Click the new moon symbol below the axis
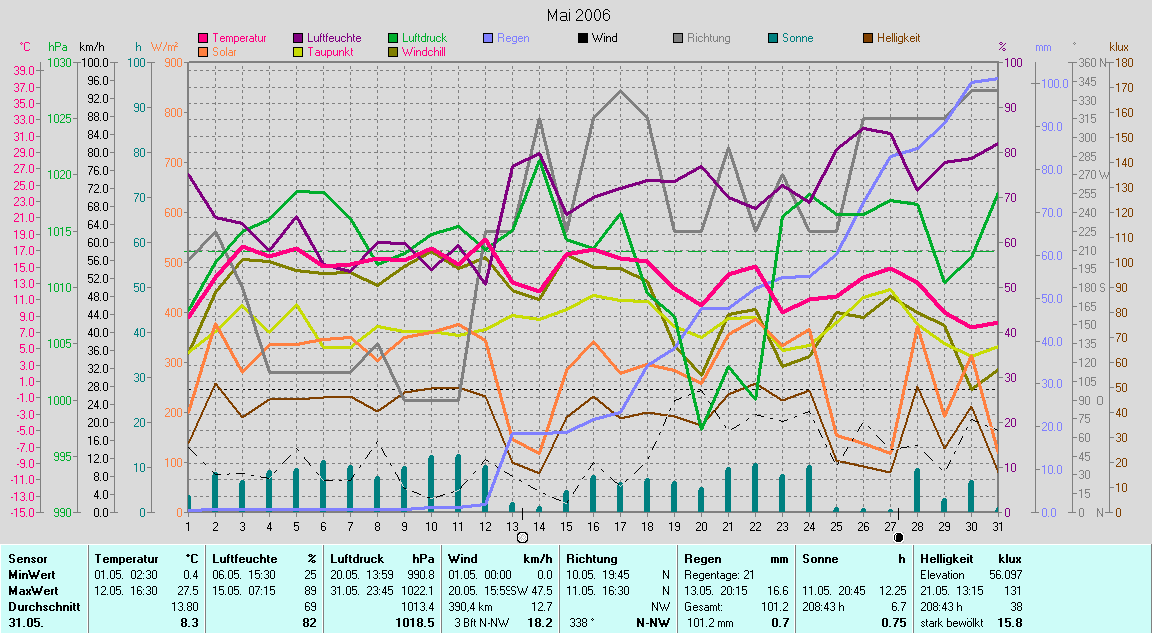1152x633 pixels. pyautogui.click(x=898, y=538)
